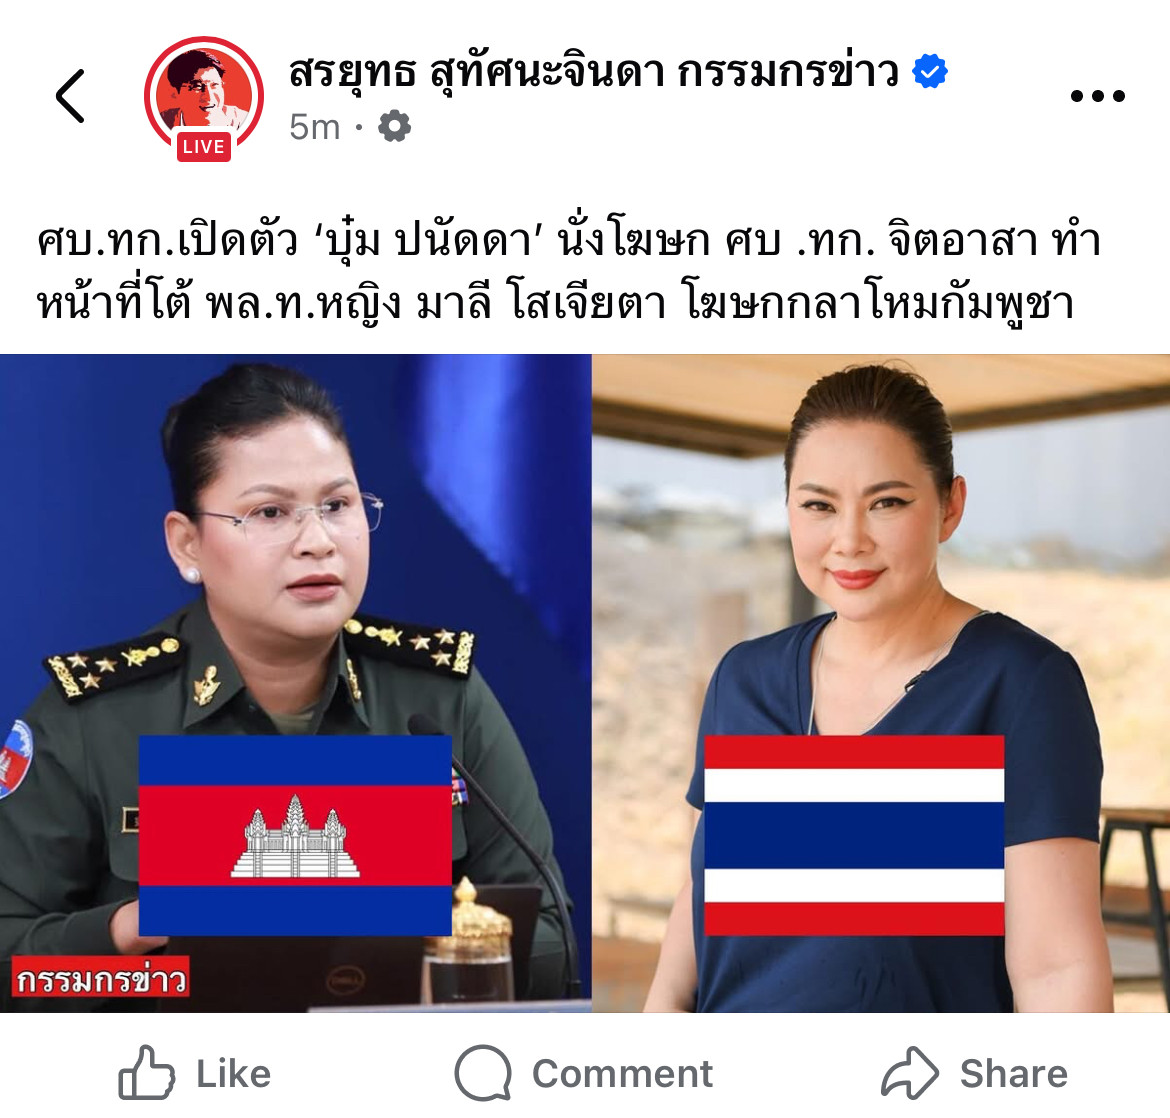The height and width of the screenshot is (1118, 1170).
Task: Click the 5m post timestamp
Action: pyautogui.click(x=314, y=127)
